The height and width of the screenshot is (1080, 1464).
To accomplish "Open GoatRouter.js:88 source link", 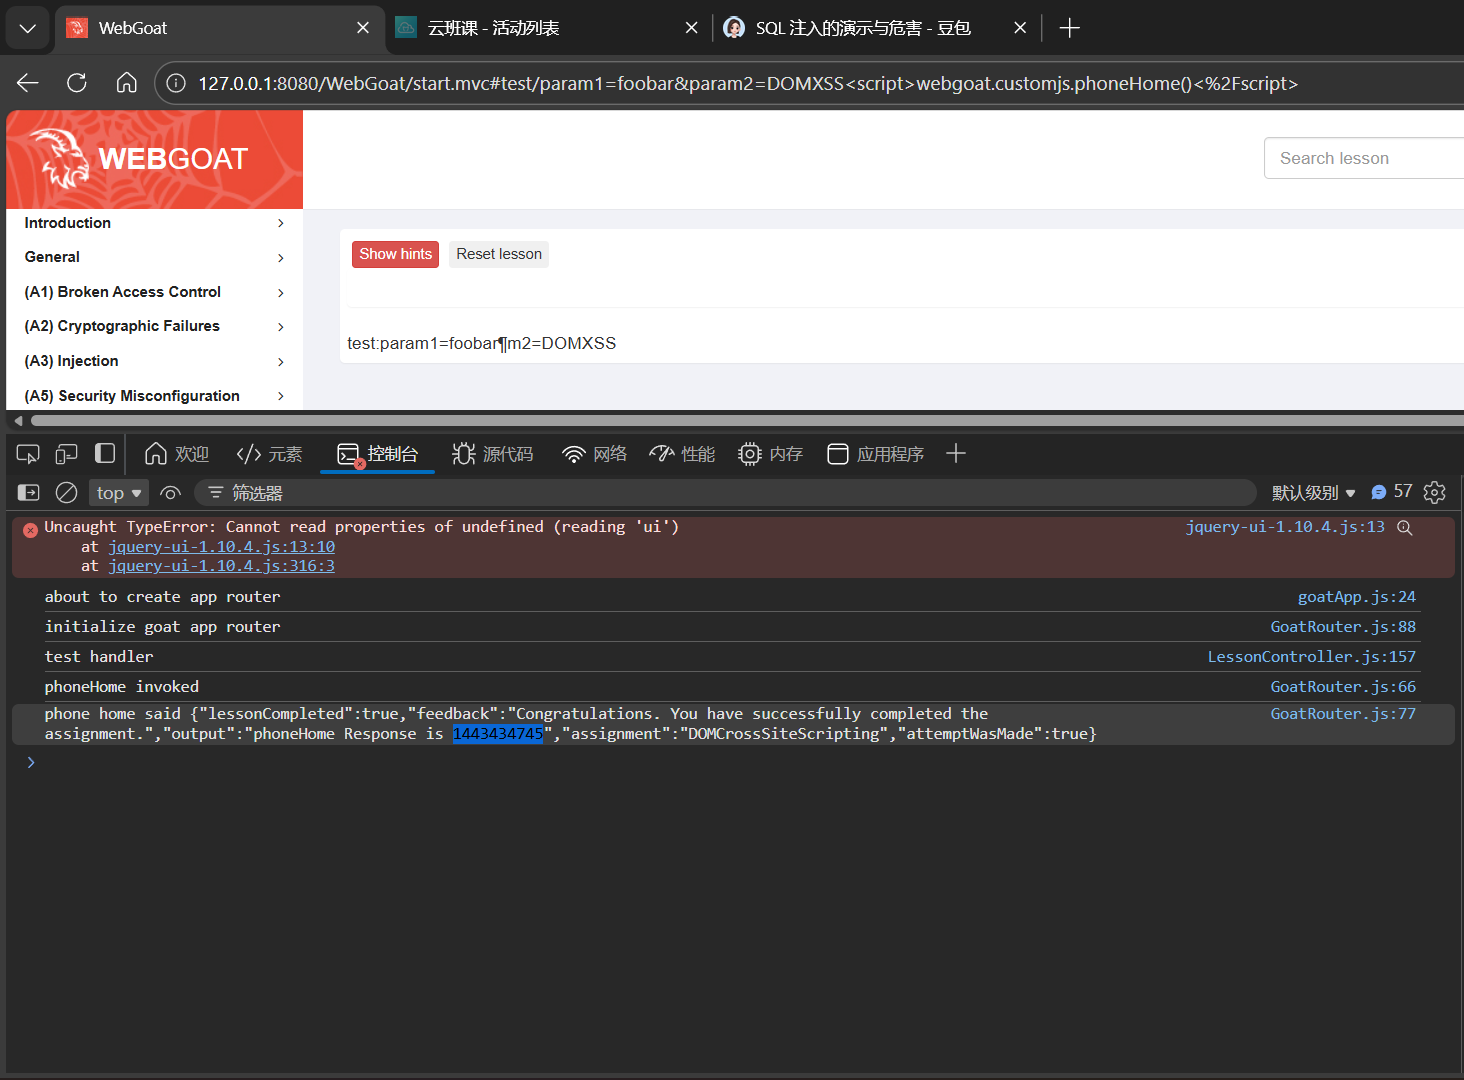I will [x=1343, y=627].
